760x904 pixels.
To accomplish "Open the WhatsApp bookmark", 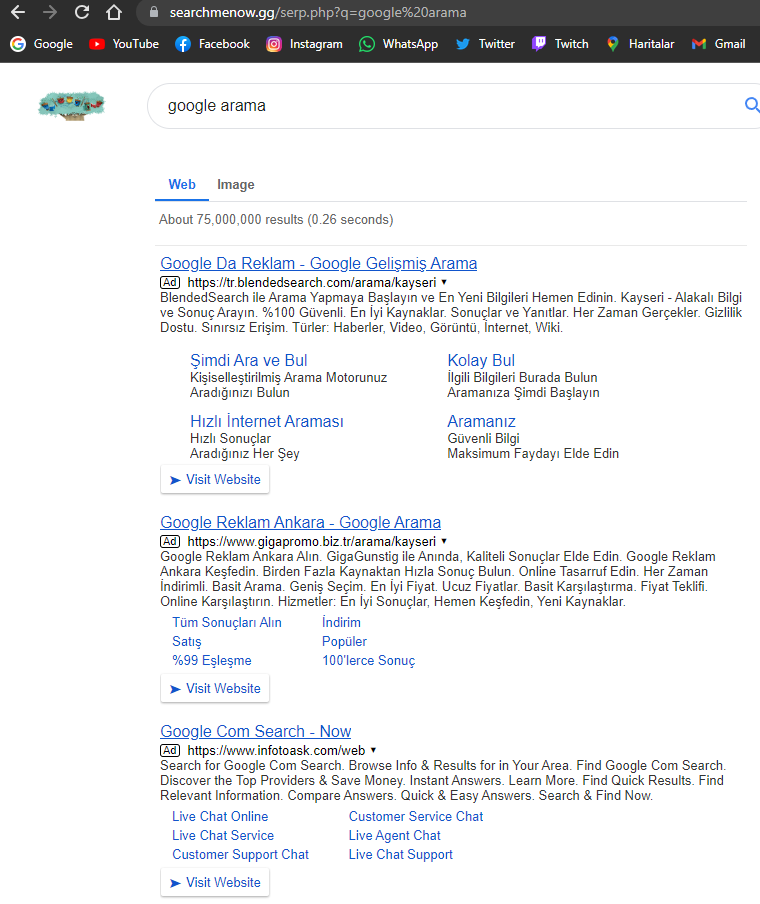I will point(398,44).
